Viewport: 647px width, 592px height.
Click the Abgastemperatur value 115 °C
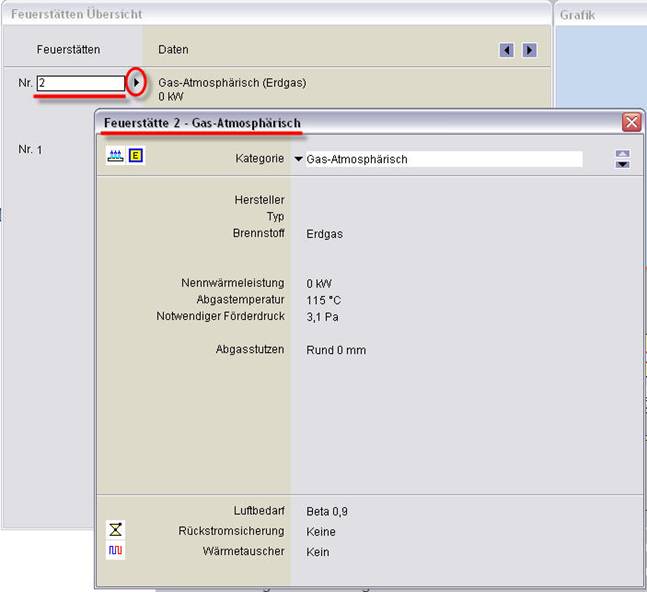pyautogui.click(x=325, y=300)
